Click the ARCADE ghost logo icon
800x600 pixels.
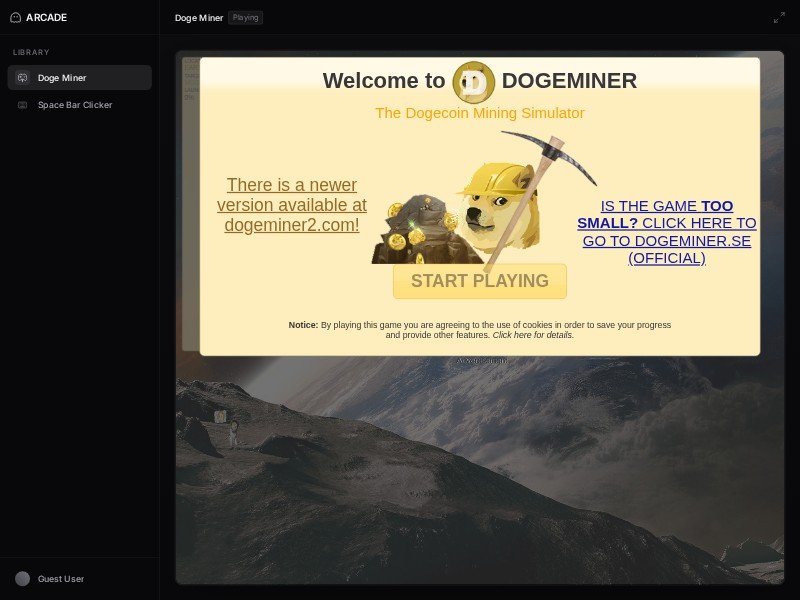(17, 17)
